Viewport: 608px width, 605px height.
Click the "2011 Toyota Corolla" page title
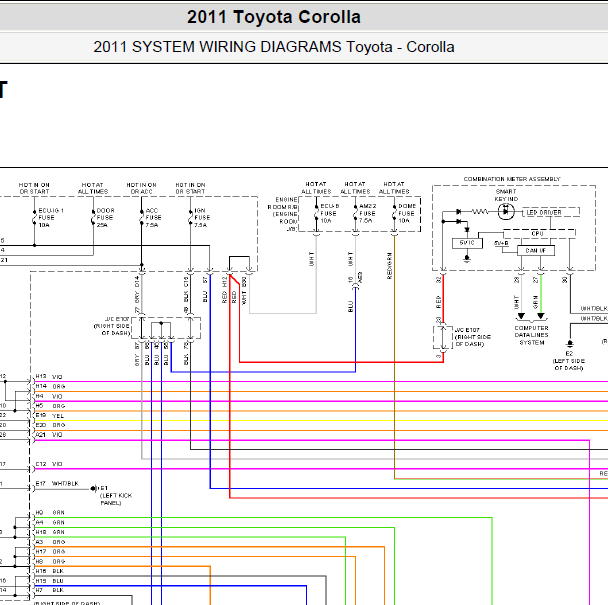274,17
